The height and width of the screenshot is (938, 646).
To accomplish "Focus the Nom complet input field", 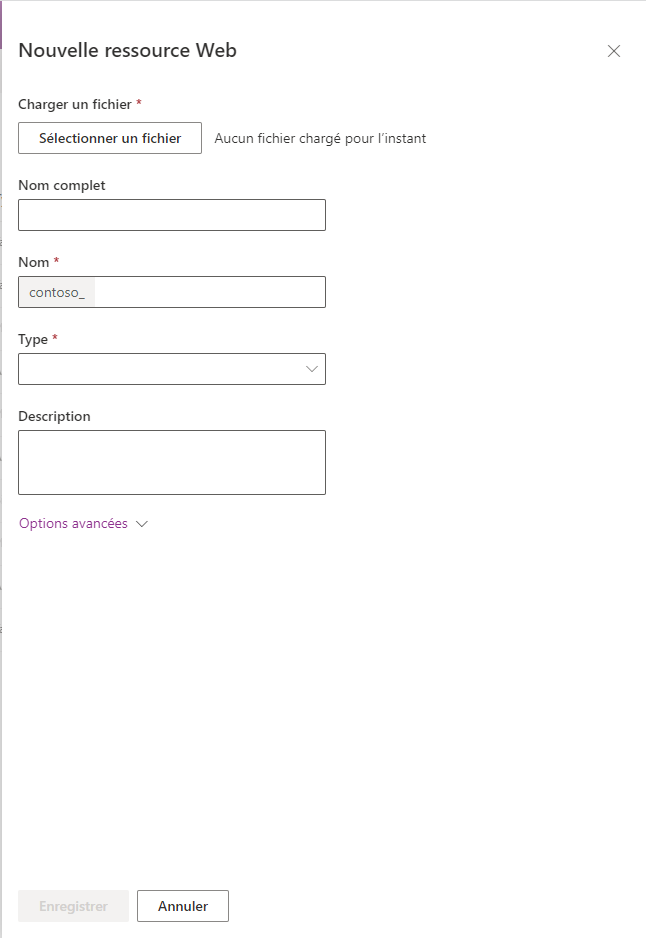I will tap(171, 215).
